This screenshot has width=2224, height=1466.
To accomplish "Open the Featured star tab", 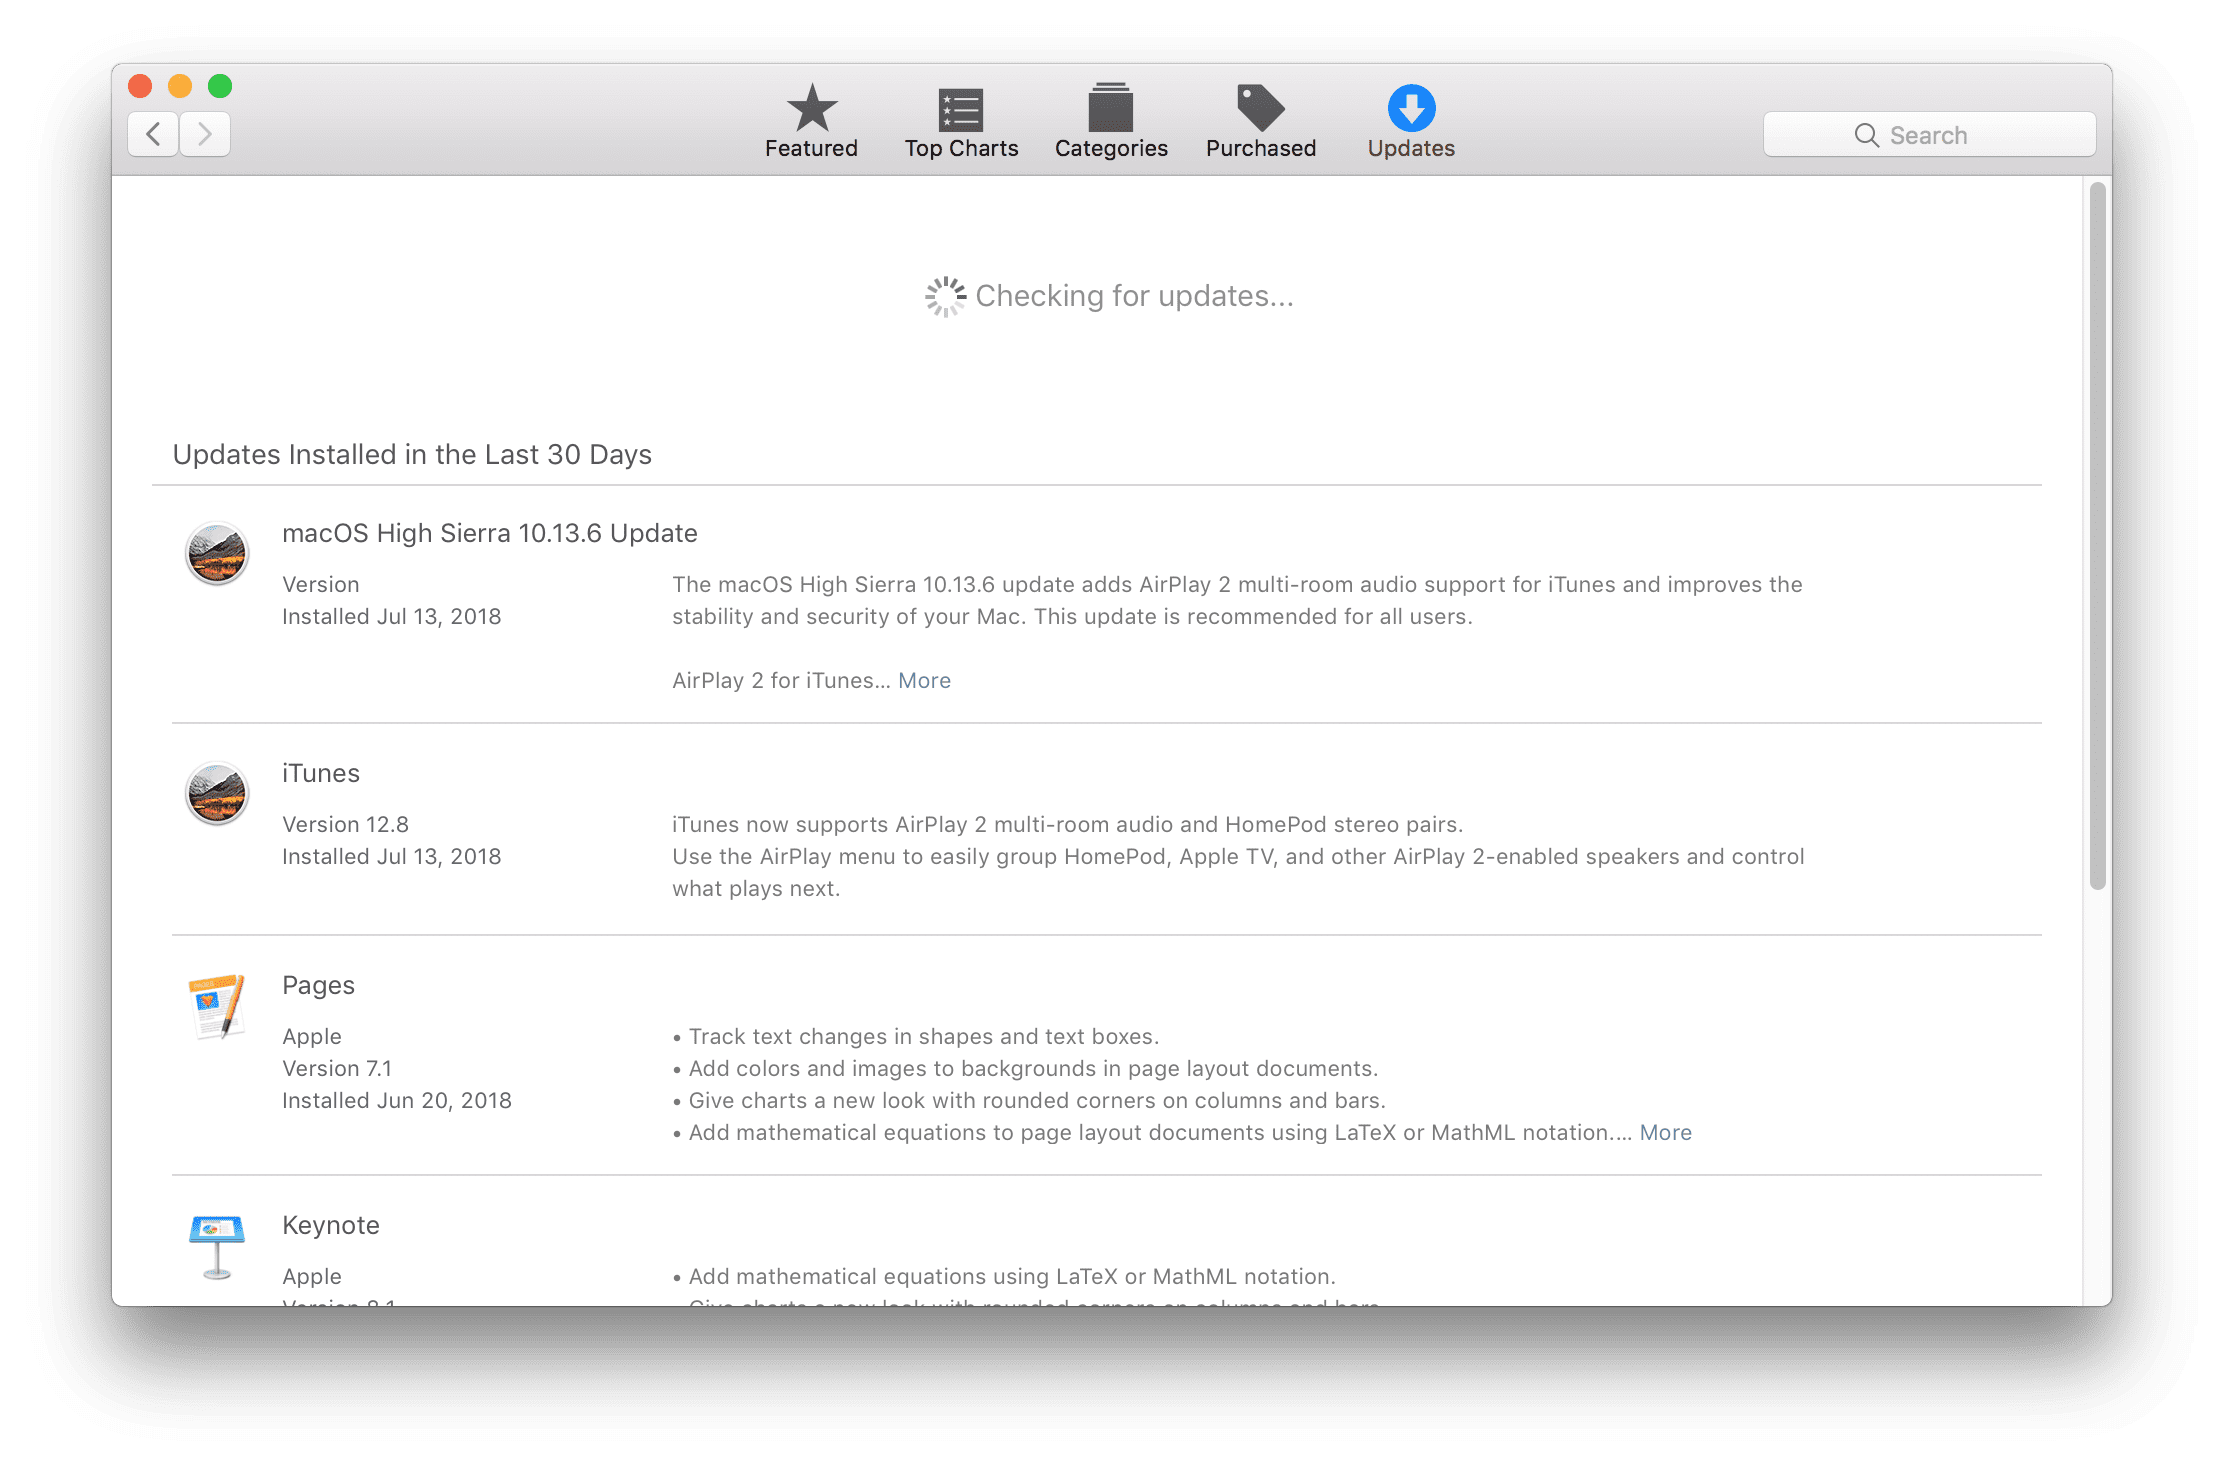I will 811,121.
